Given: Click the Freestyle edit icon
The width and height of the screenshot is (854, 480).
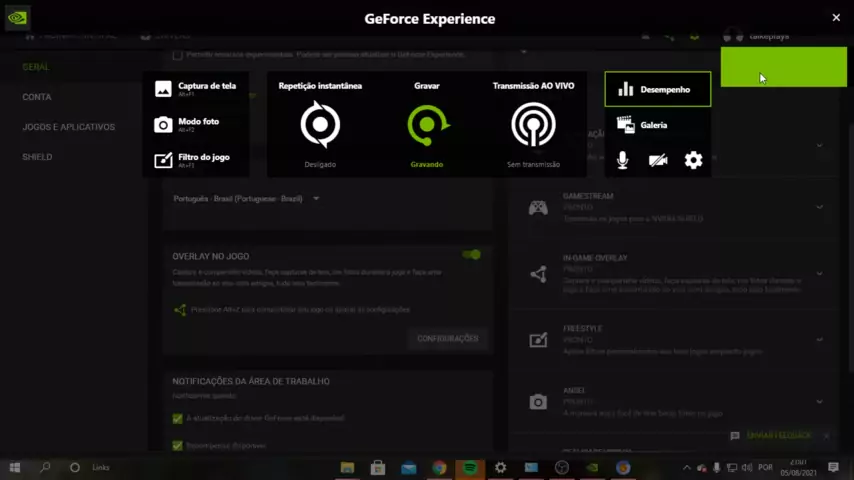Looking at the screenshot, I should pyautogui.click(x=538, y=340).
